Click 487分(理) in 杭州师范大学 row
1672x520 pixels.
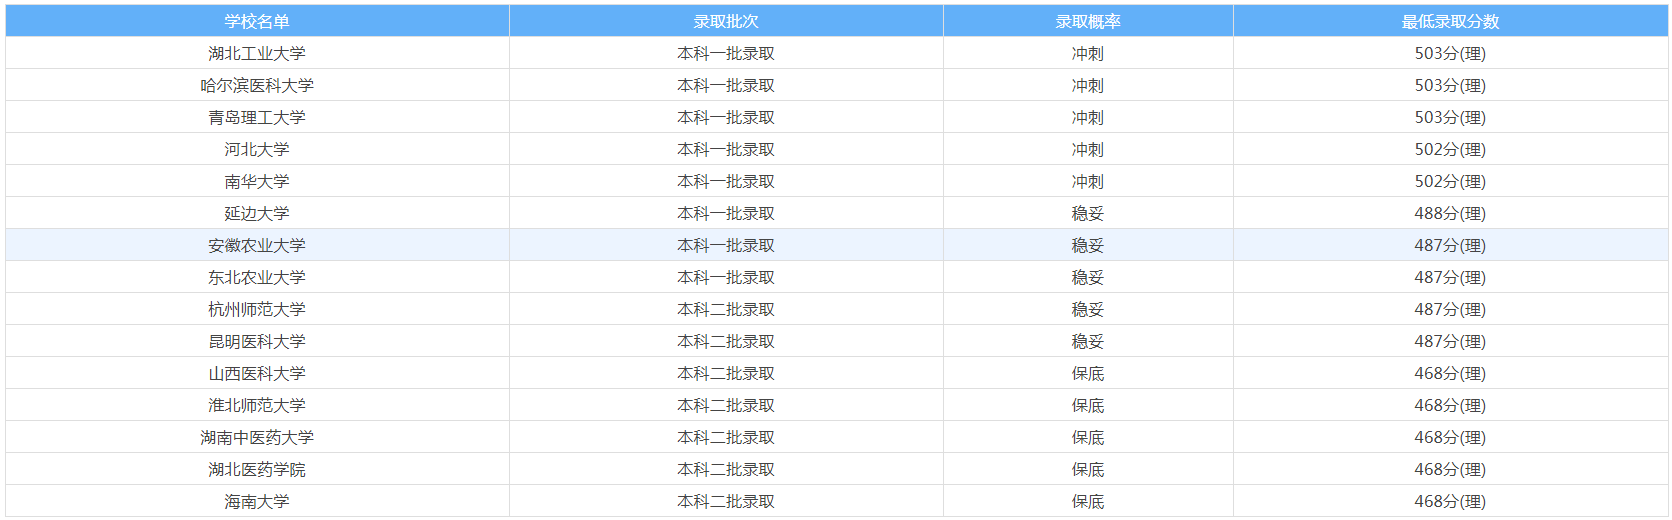pyautogui.click(x=1450, y=309)
